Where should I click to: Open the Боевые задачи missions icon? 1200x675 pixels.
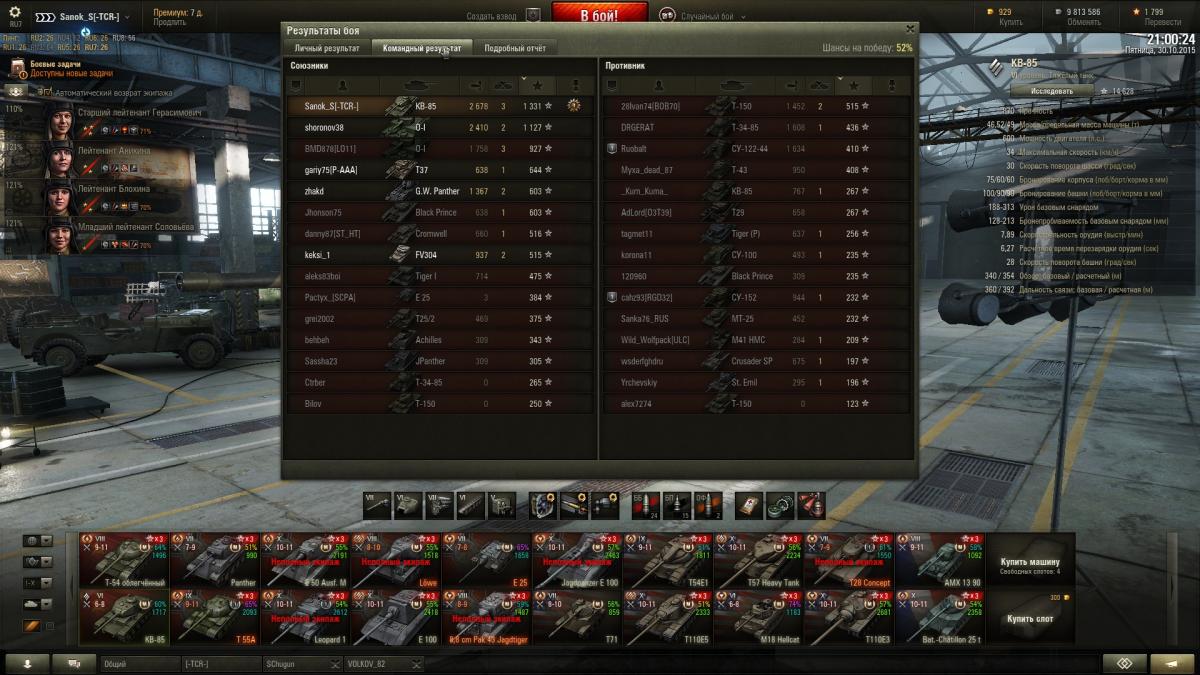(x=17, y=68)
